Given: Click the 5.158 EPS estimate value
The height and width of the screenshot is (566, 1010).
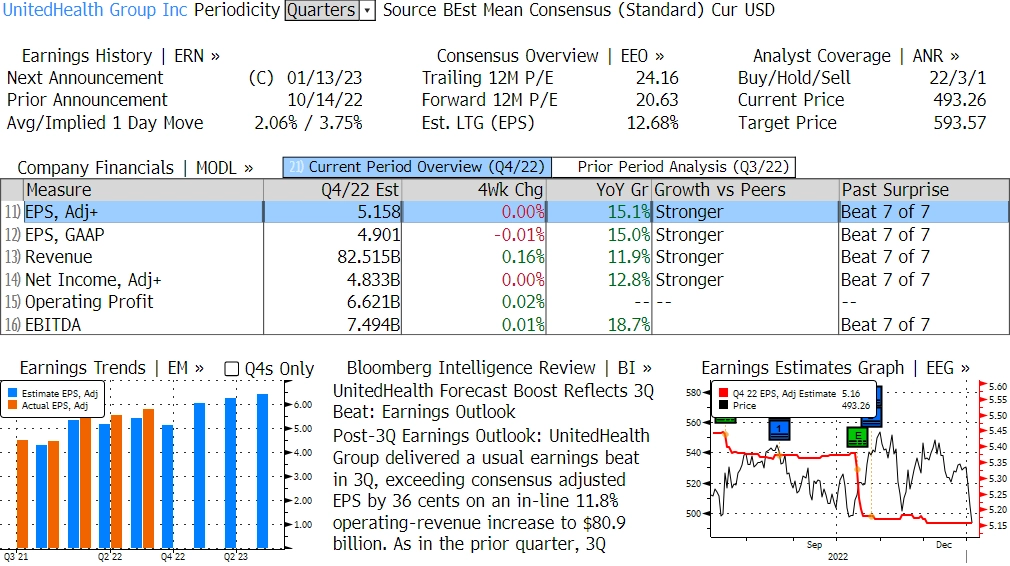Looking at the screenshot, I should [x=379, y=212].
